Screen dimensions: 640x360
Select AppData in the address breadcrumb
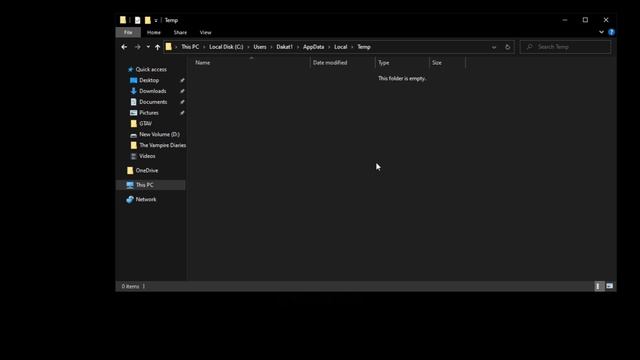(313, 47)
